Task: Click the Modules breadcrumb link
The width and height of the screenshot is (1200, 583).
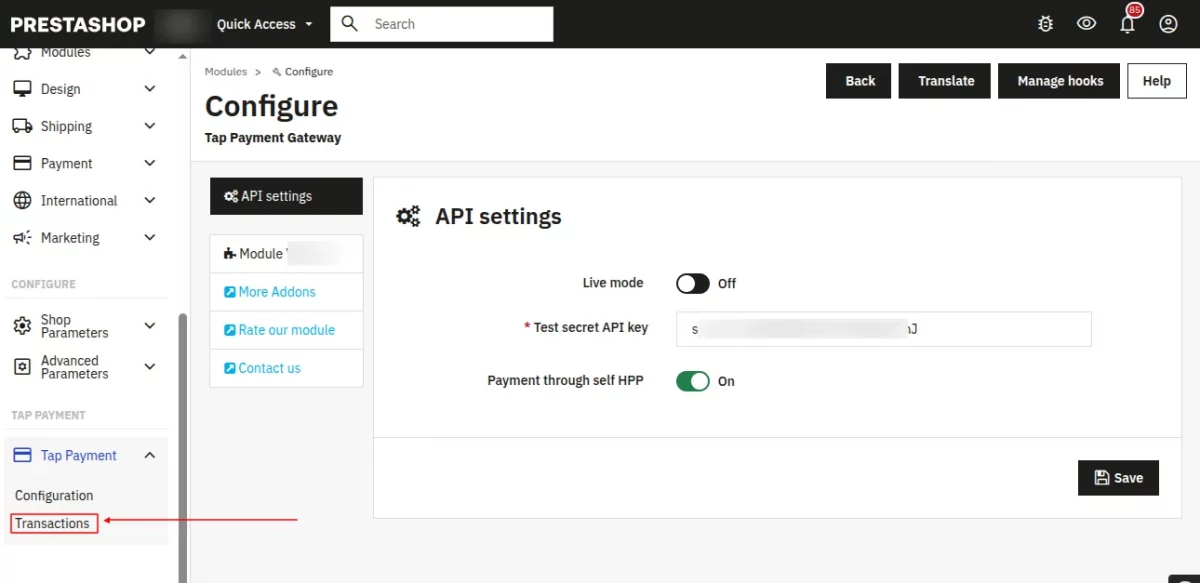Action: 226,72
